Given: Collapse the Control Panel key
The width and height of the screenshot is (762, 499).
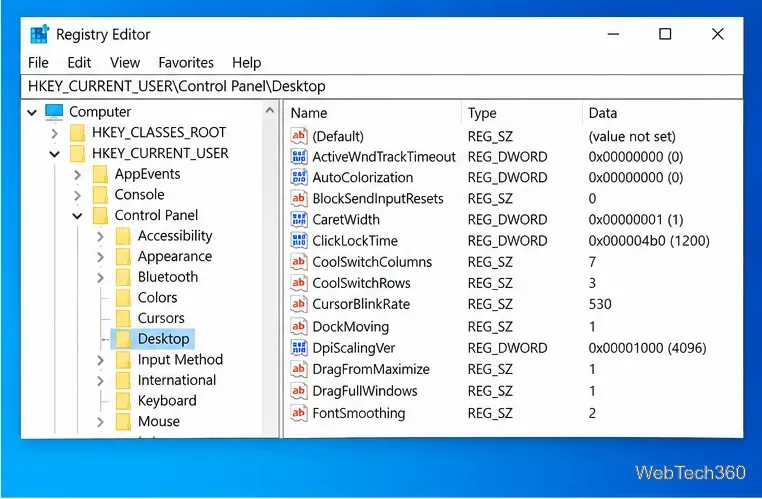Looking at the screenshot, I should point(77,216).
